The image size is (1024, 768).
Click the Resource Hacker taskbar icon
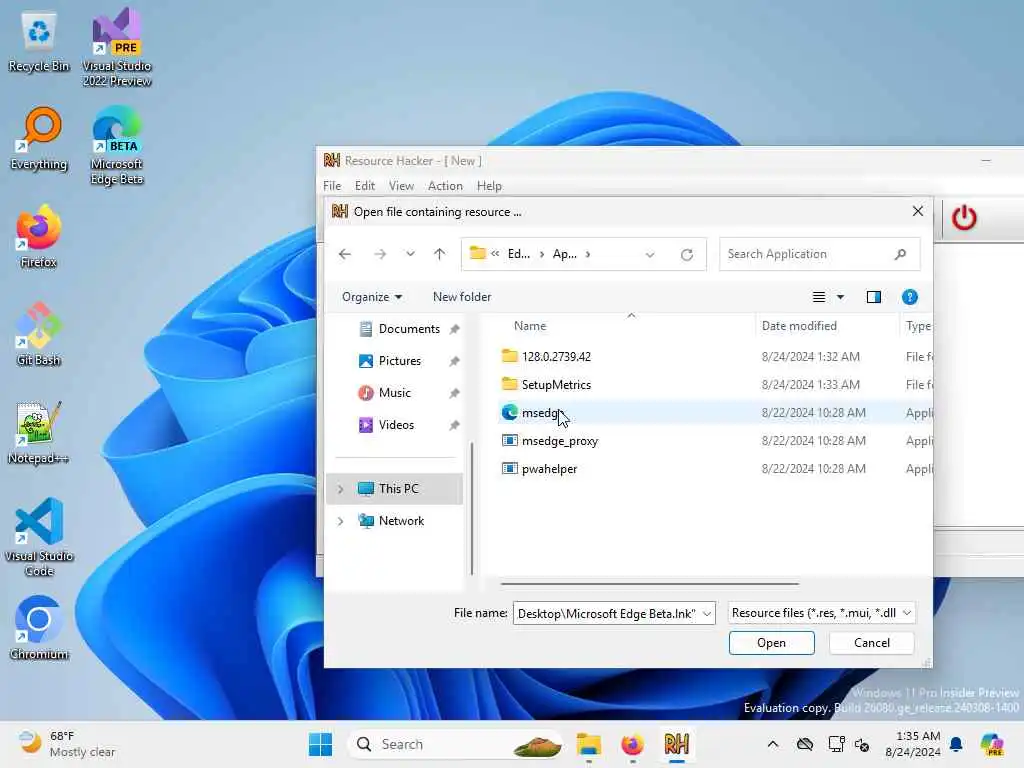[677, 744]
